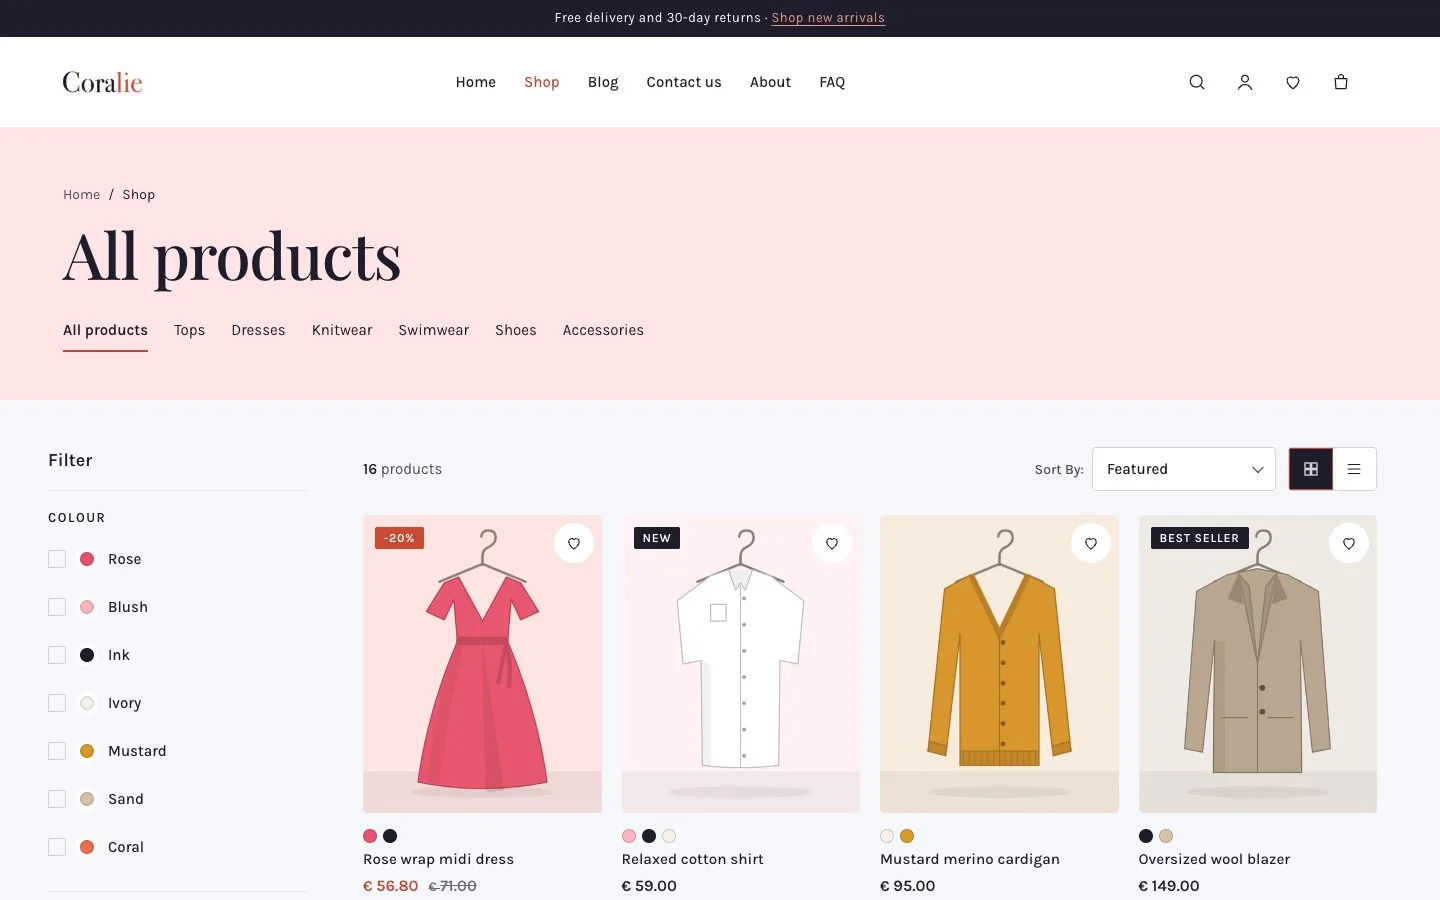This screenshot has width=1440, height=900.
Task: Open the Oversized wool blazer title
Action: 1214,859
